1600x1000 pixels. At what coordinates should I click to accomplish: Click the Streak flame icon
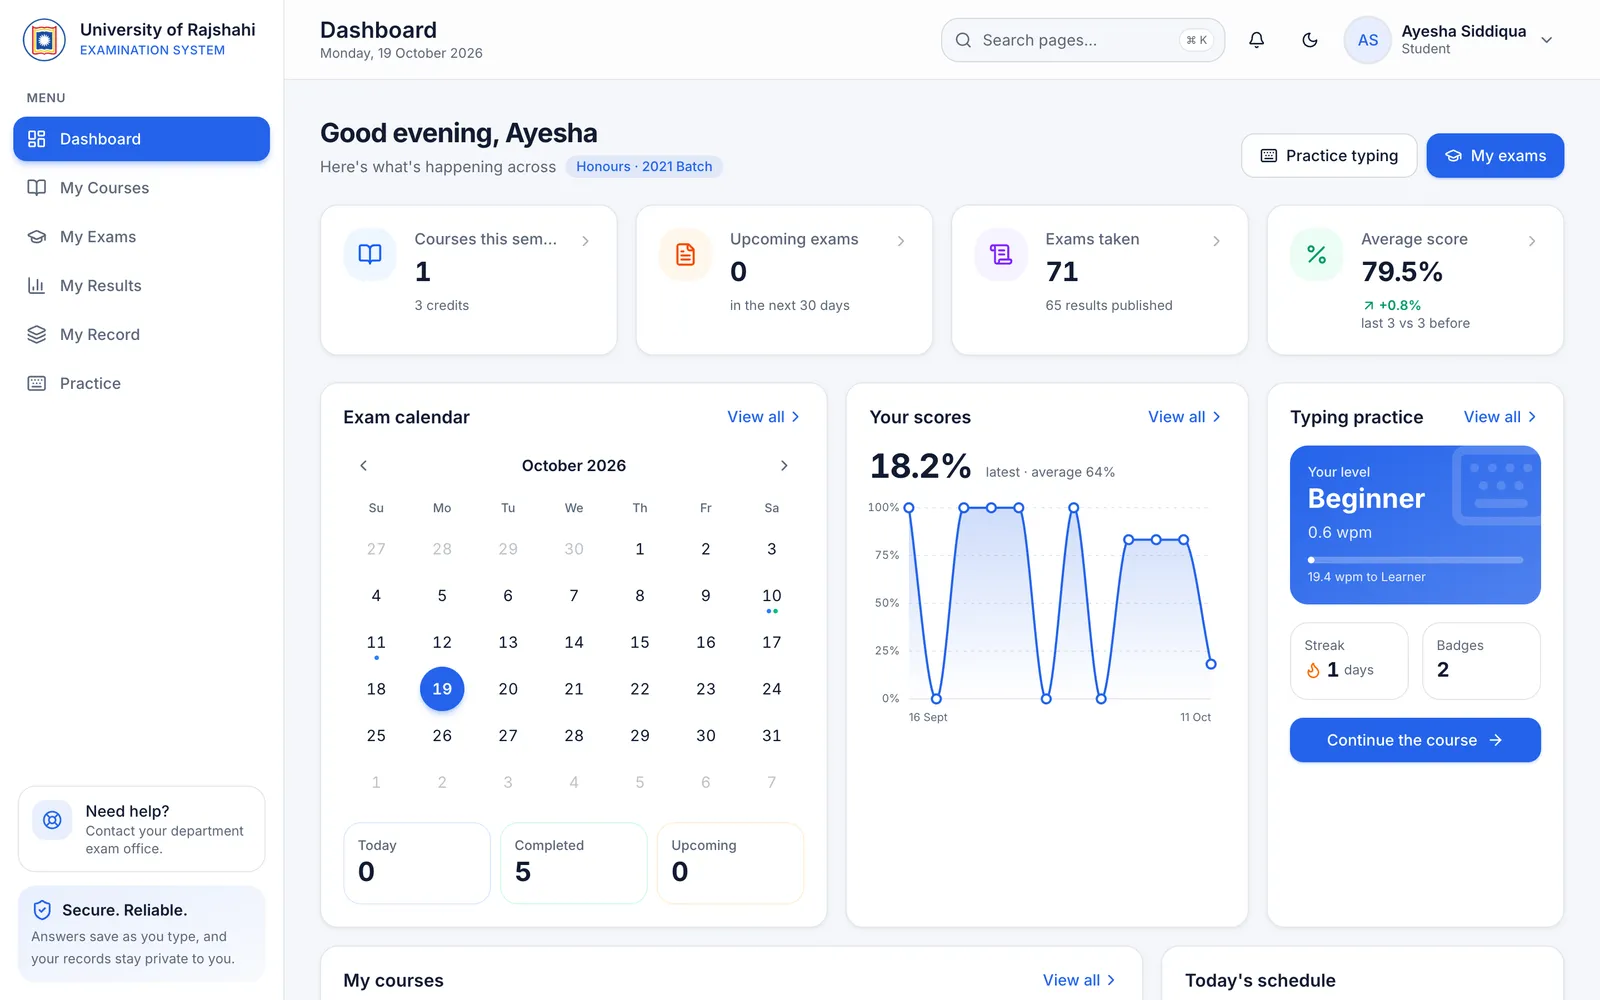coord(1313,670)
